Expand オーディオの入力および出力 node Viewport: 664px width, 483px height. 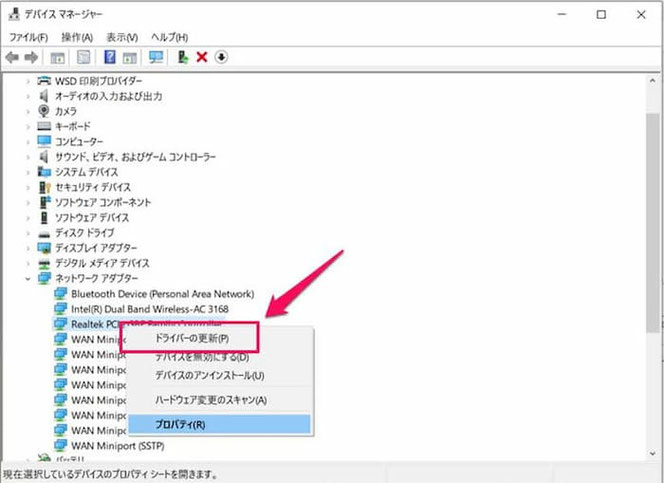28,96
